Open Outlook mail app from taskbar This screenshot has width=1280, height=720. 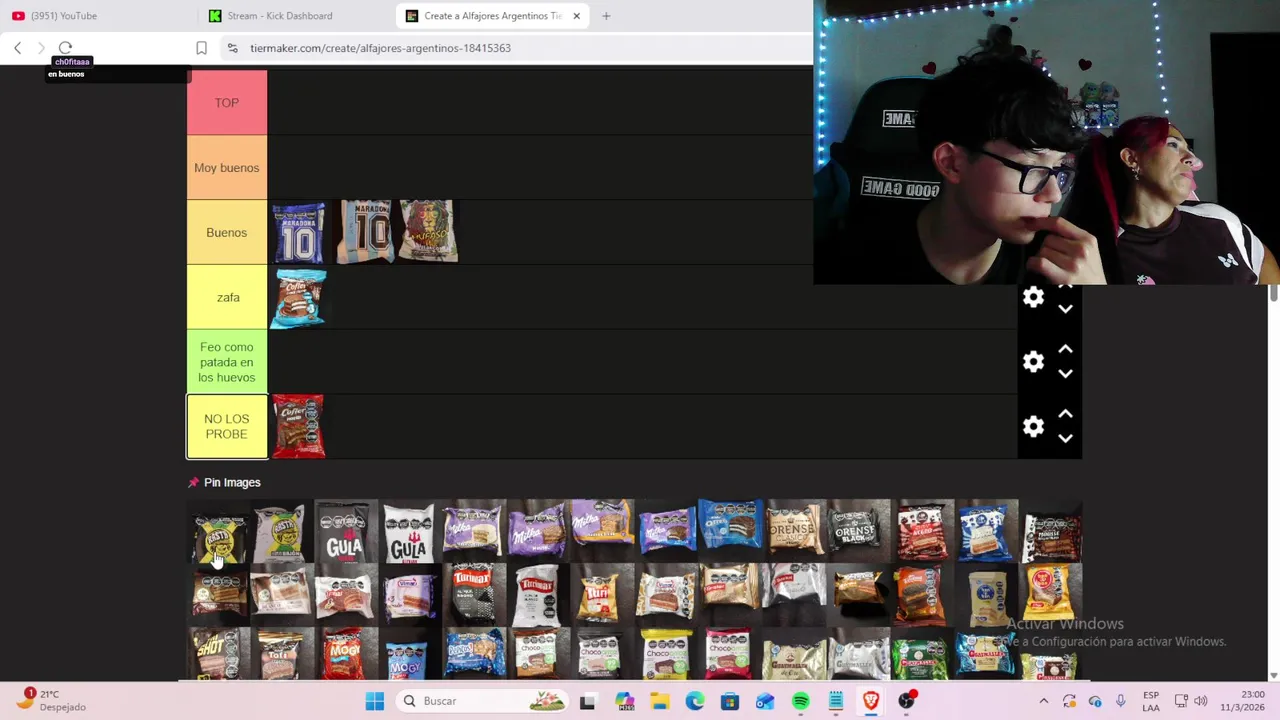(765, 701)
